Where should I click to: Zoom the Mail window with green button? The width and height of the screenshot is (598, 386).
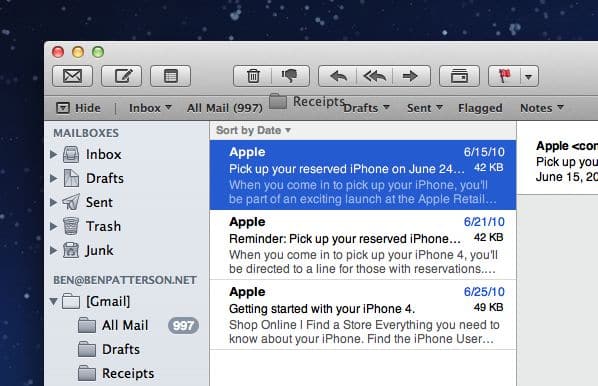98,52
